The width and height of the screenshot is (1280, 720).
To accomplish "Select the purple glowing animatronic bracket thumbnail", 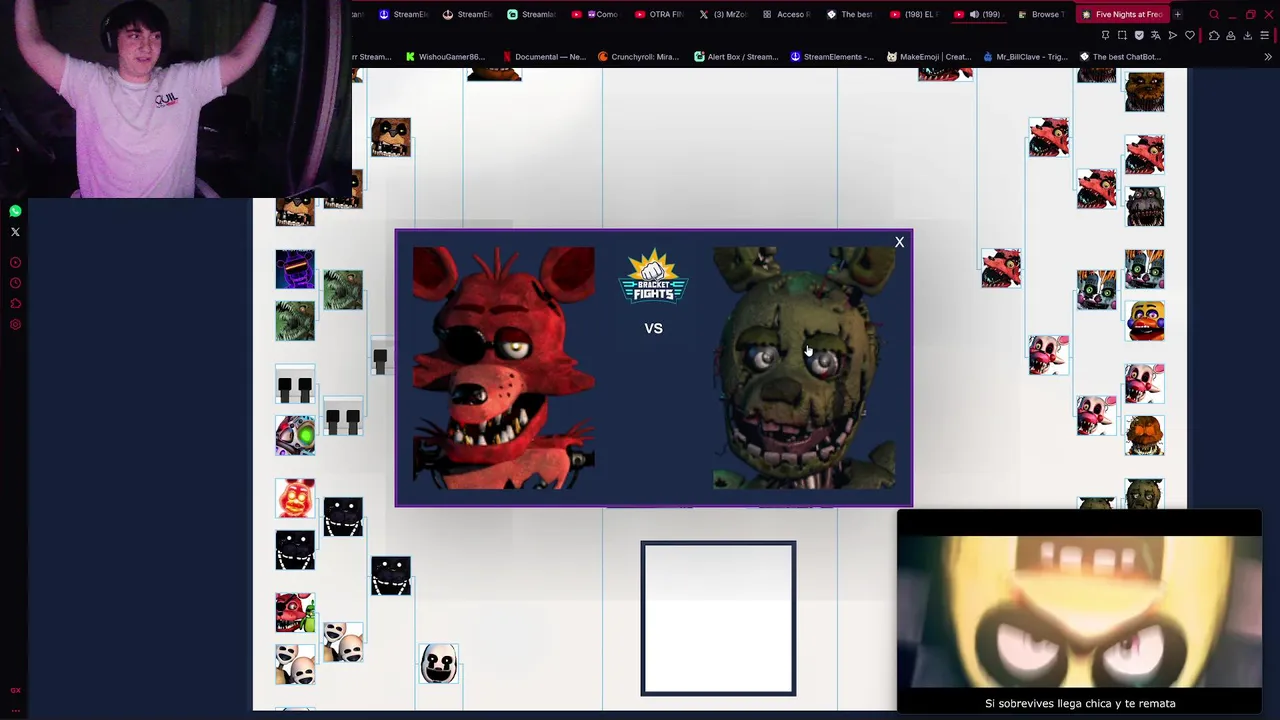I will tap(295, 270).
